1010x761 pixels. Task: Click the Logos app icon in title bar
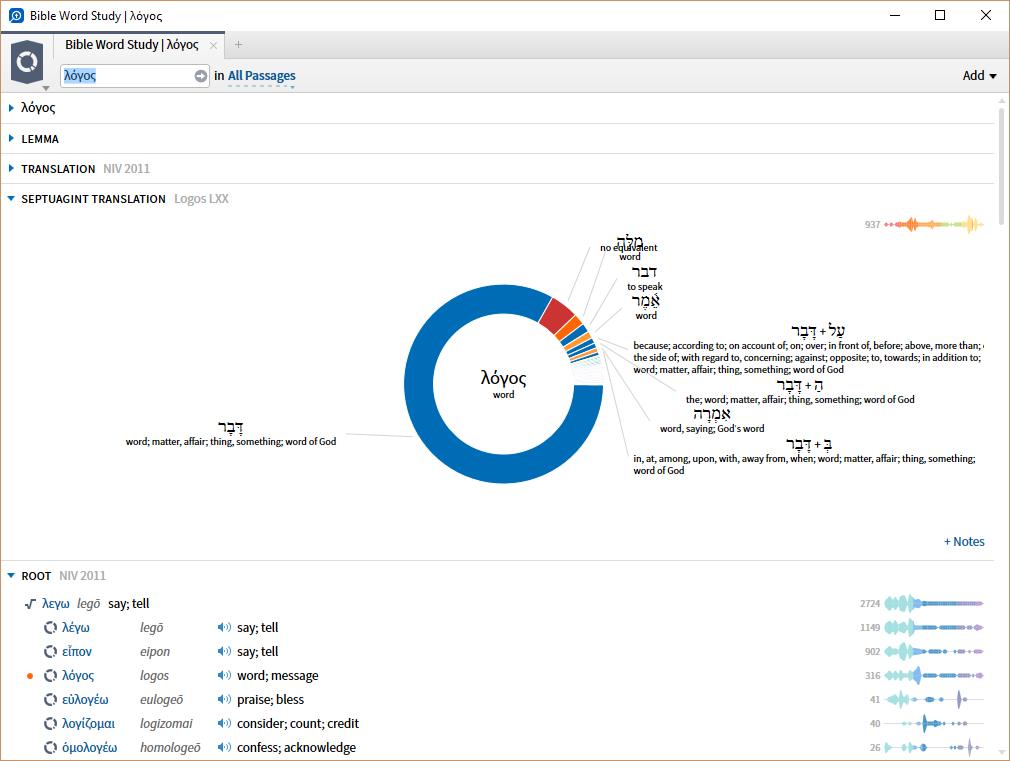(x=16, y=15)
